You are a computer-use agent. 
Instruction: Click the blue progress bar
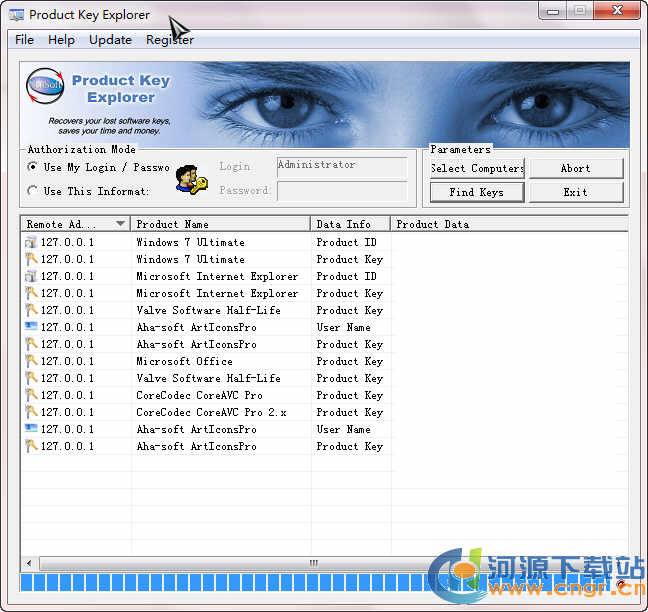point(220,583)
